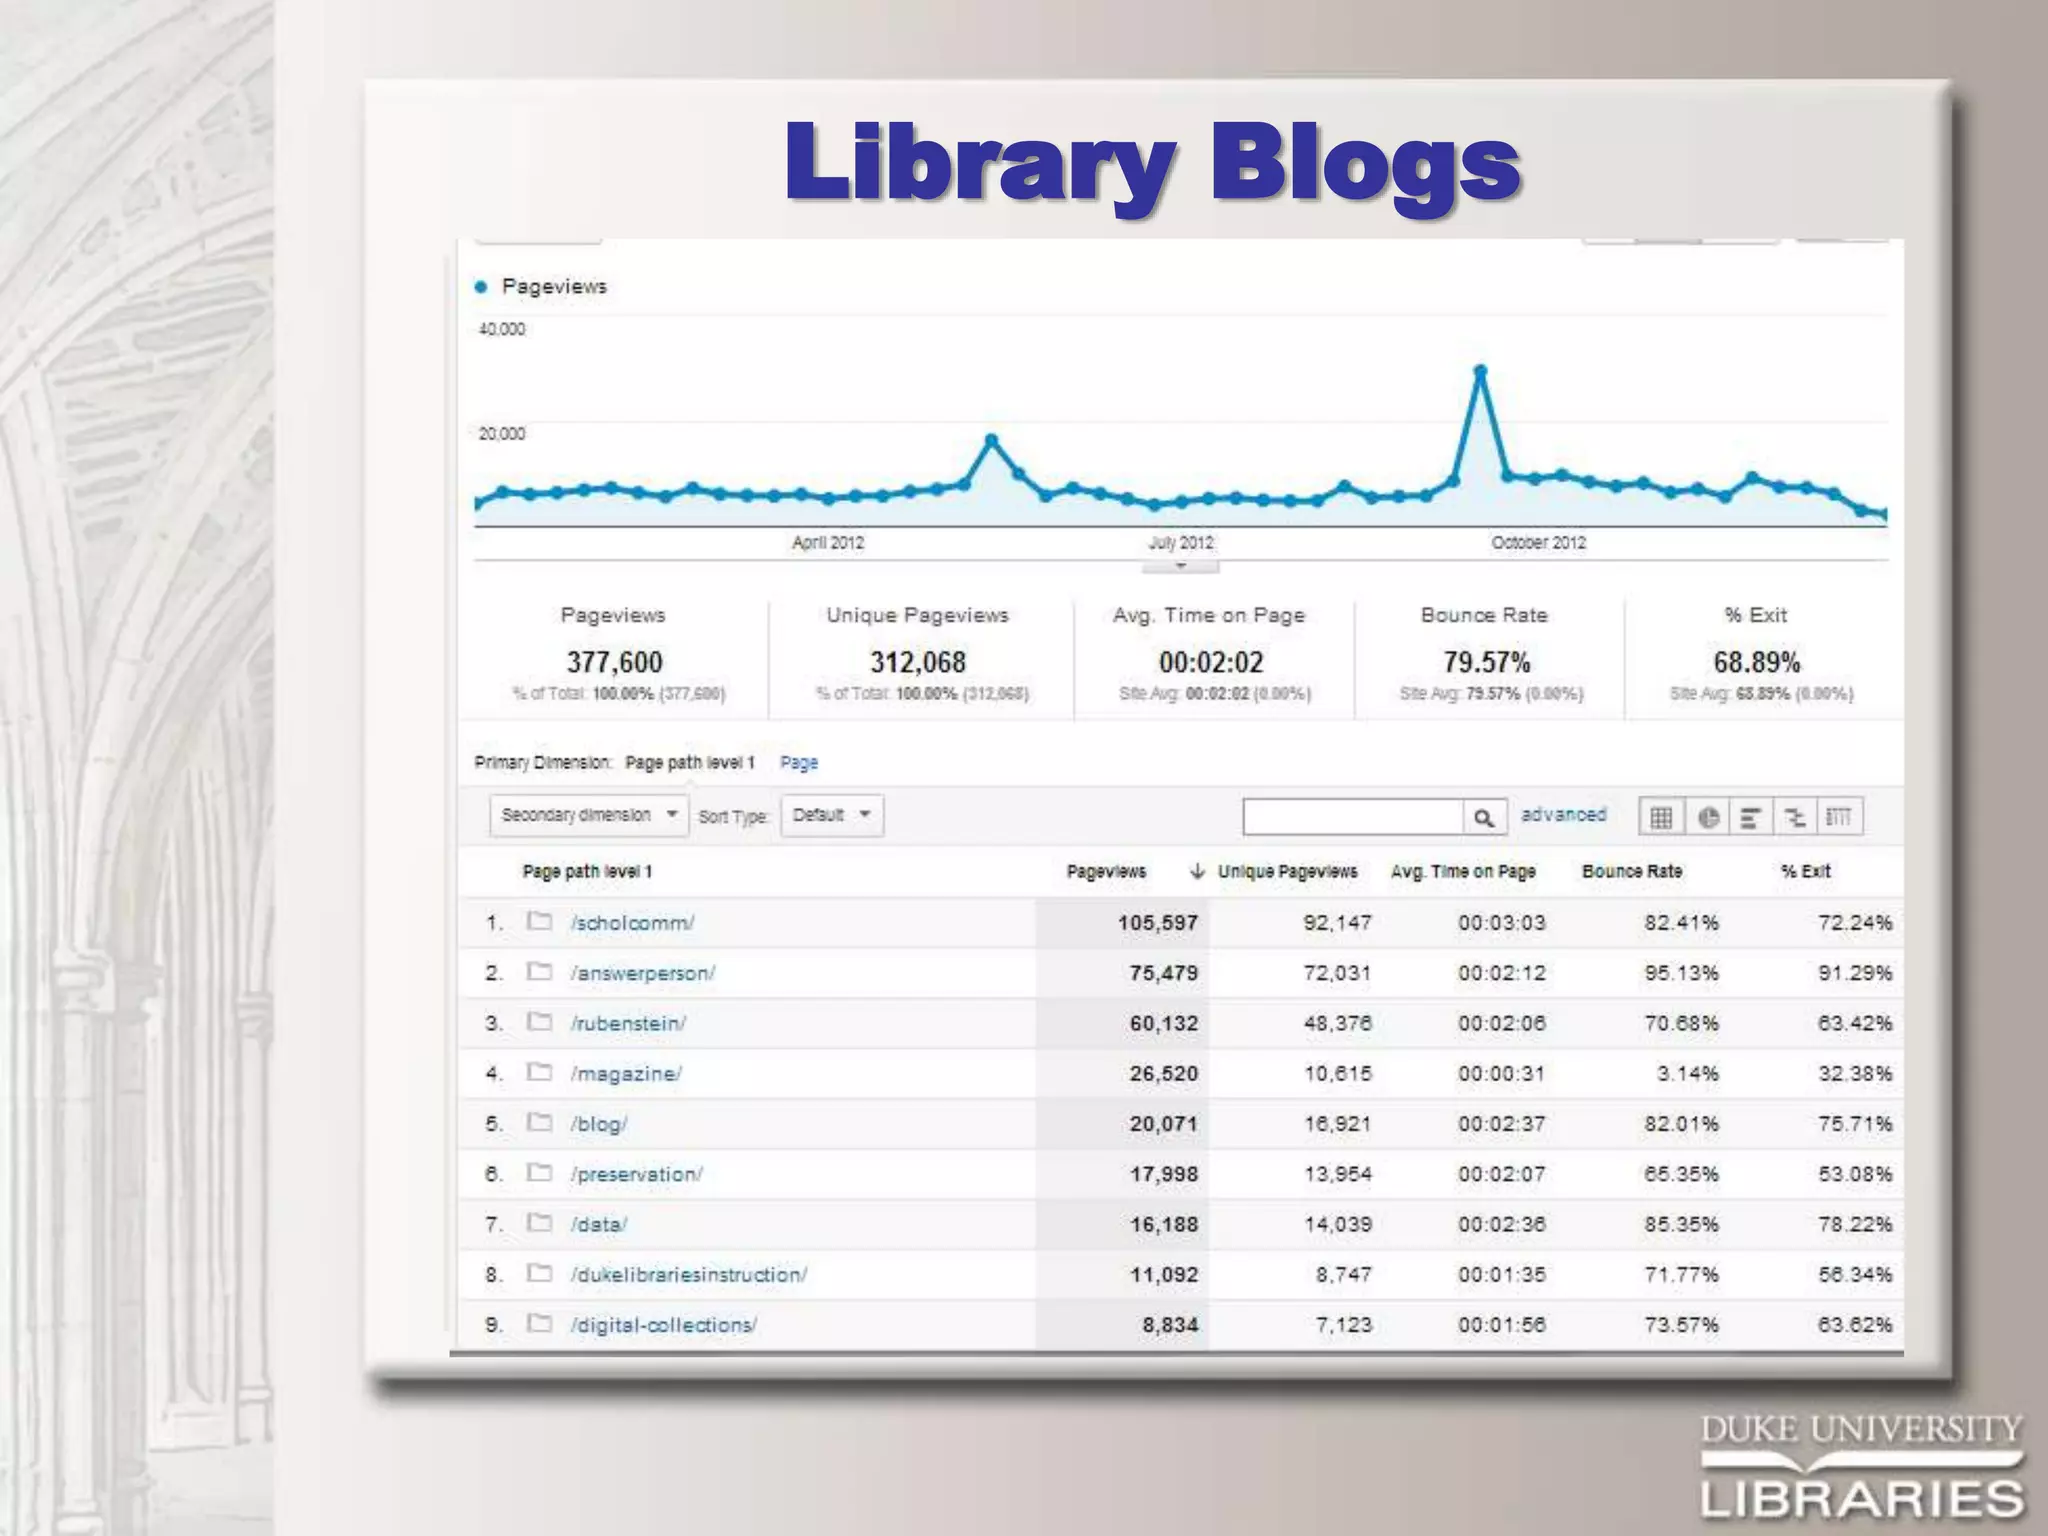This screenshot has height=1536, width=2048.
Task: Open the /rubenstein/ path link
Action: pos(628,1023)
